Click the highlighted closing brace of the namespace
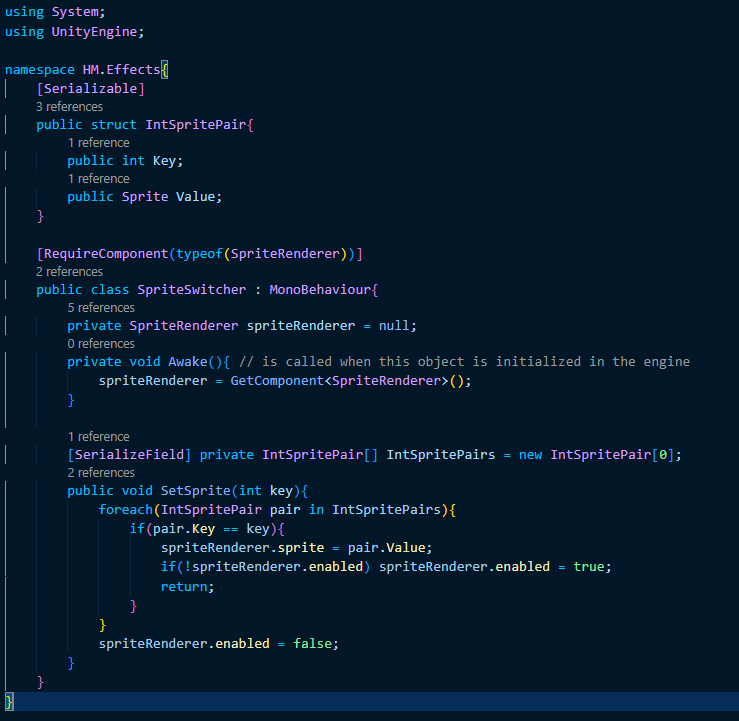 [x=9, y=702]
